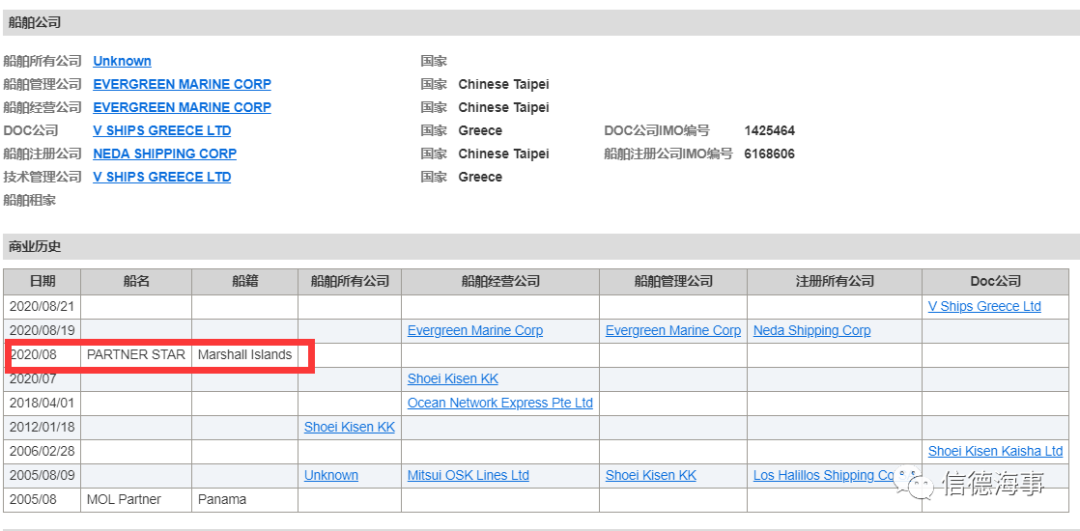Click the 2005/08/09 date cell
Image resolution: width=1080 pixels, height=531 pixels.
42,475
